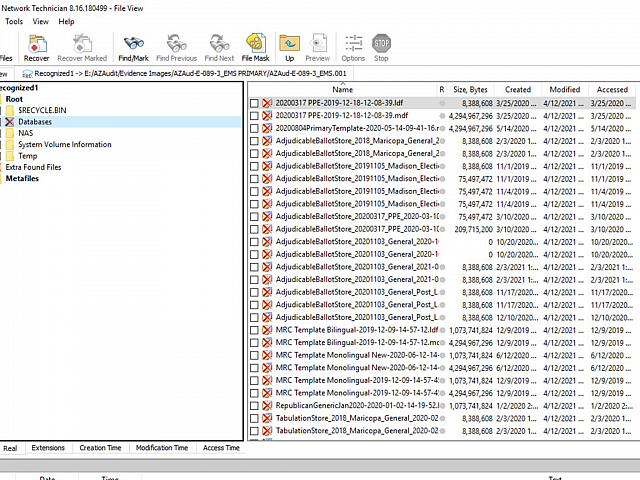Select the NAS folder icon
Image resolution: width=640 pixels, height=480 pixels.
(x=10, y=133)
